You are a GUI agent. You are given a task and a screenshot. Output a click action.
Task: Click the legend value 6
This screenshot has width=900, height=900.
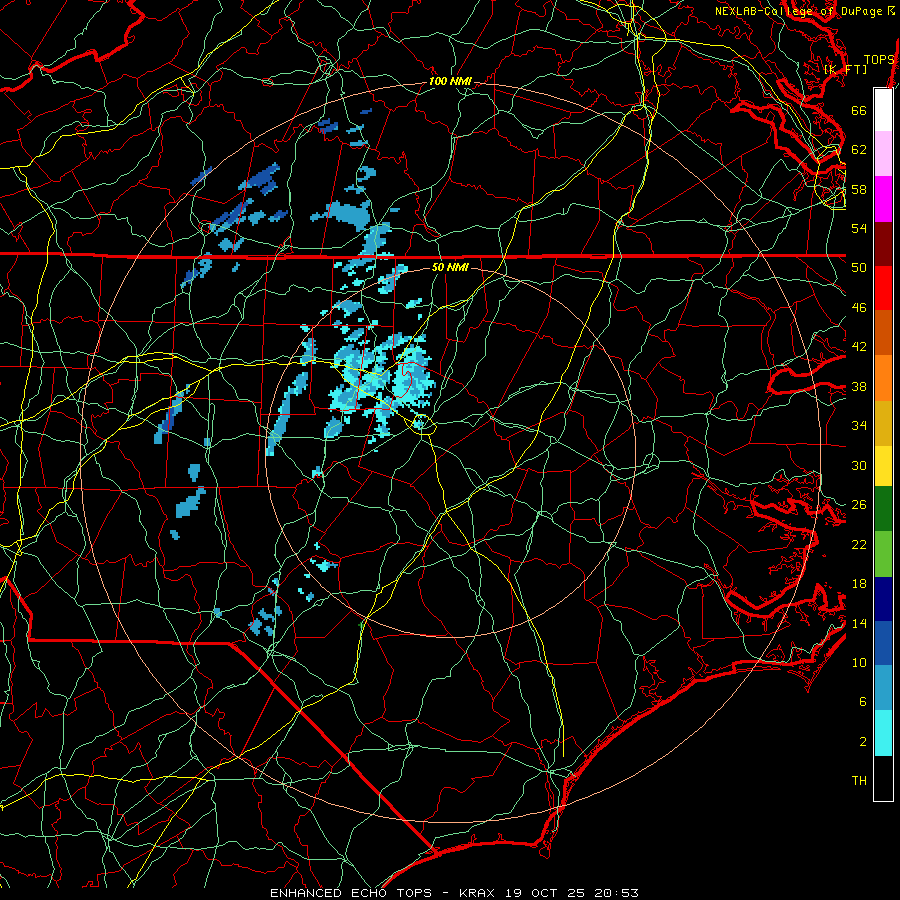[x=863, y=702]
